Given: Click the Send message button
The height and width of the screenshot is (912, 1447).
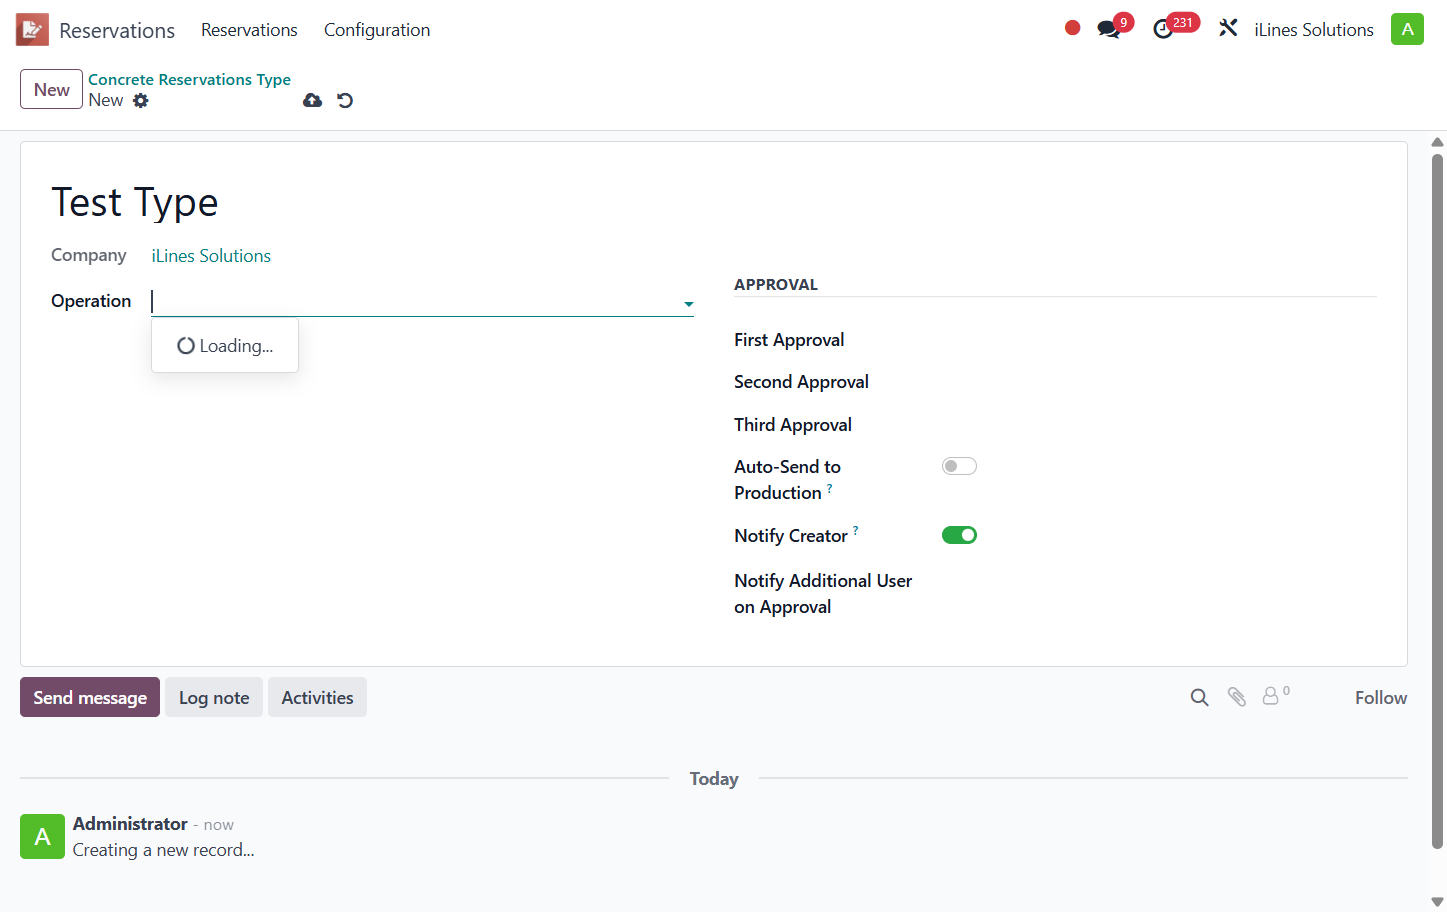Looking at the screenshot, I should tap(90, 698).
